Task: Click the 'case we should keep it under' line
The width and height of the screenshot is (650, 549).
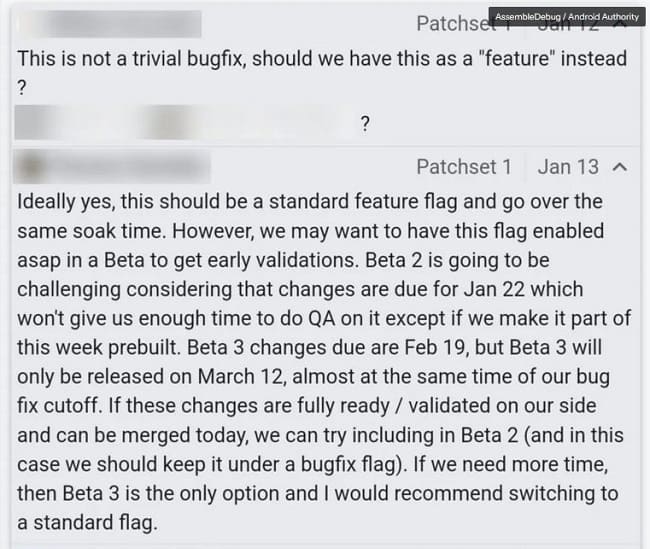Action: (313, 464)
